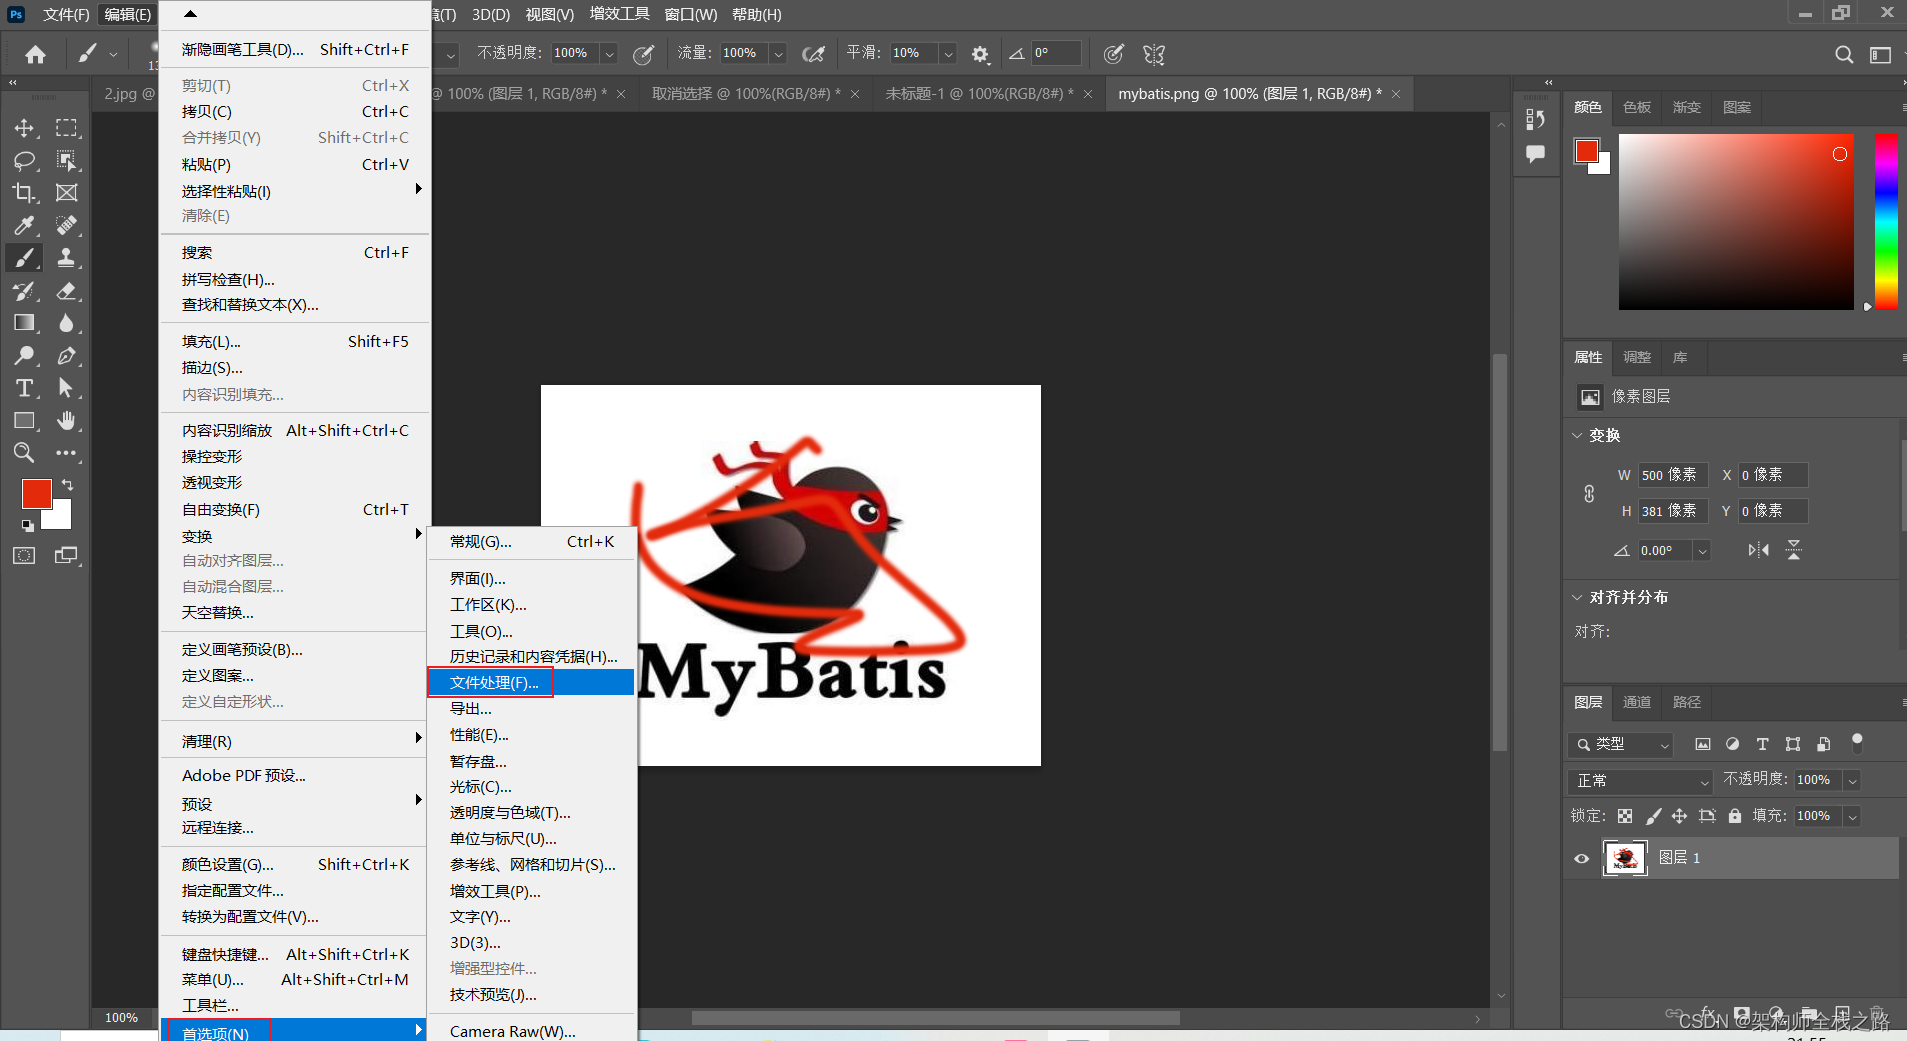
Task: Toggle link width and height
Action: coord(1589,493)
